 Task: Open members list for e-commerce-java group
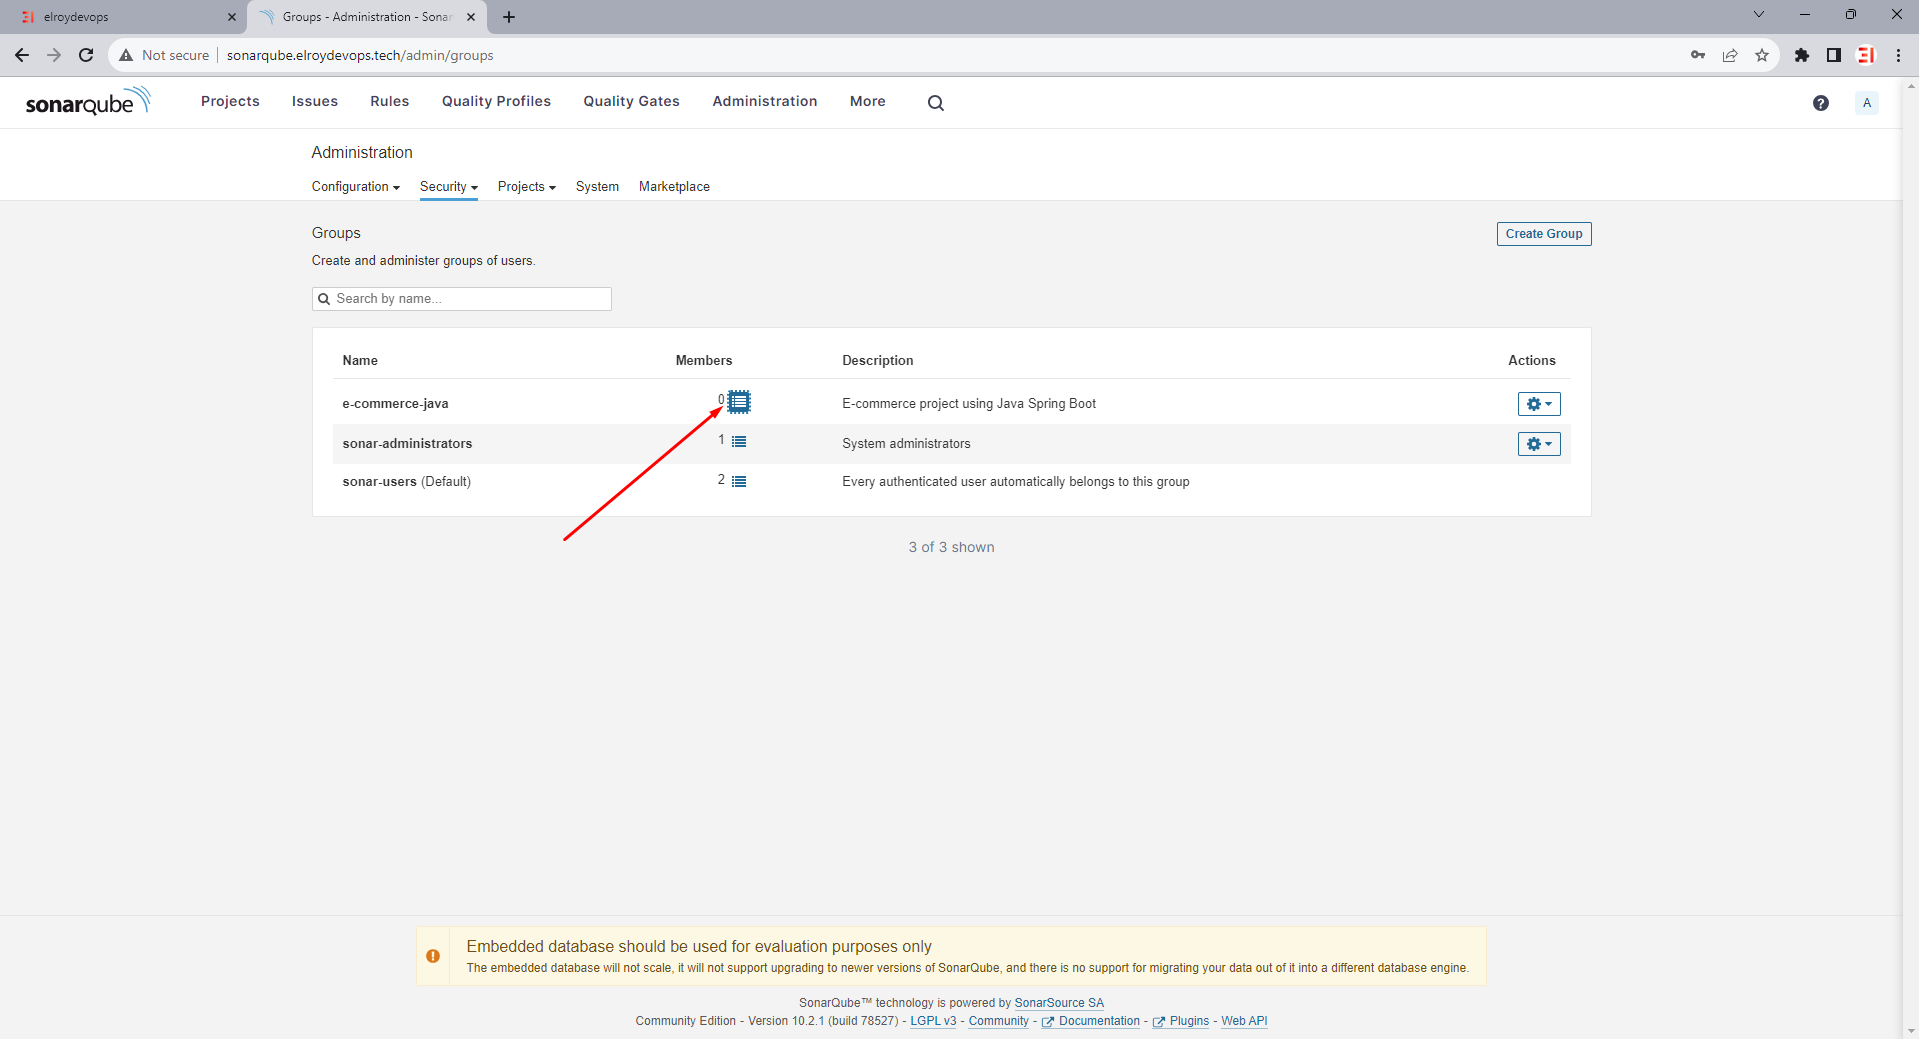point(739,402)
